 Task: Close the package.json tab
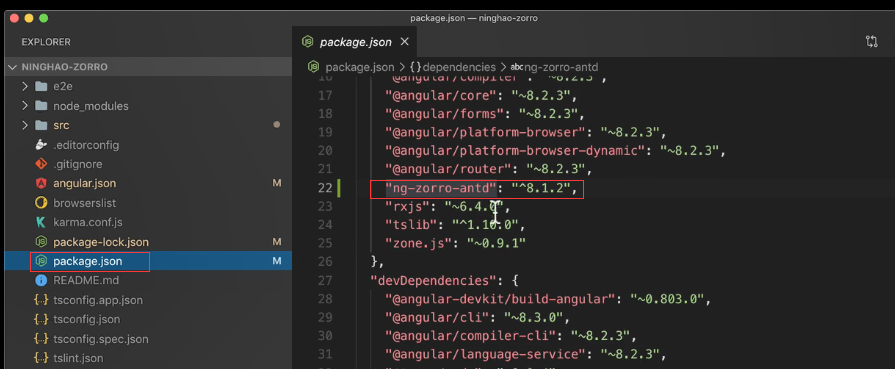[x=405, y=42]
